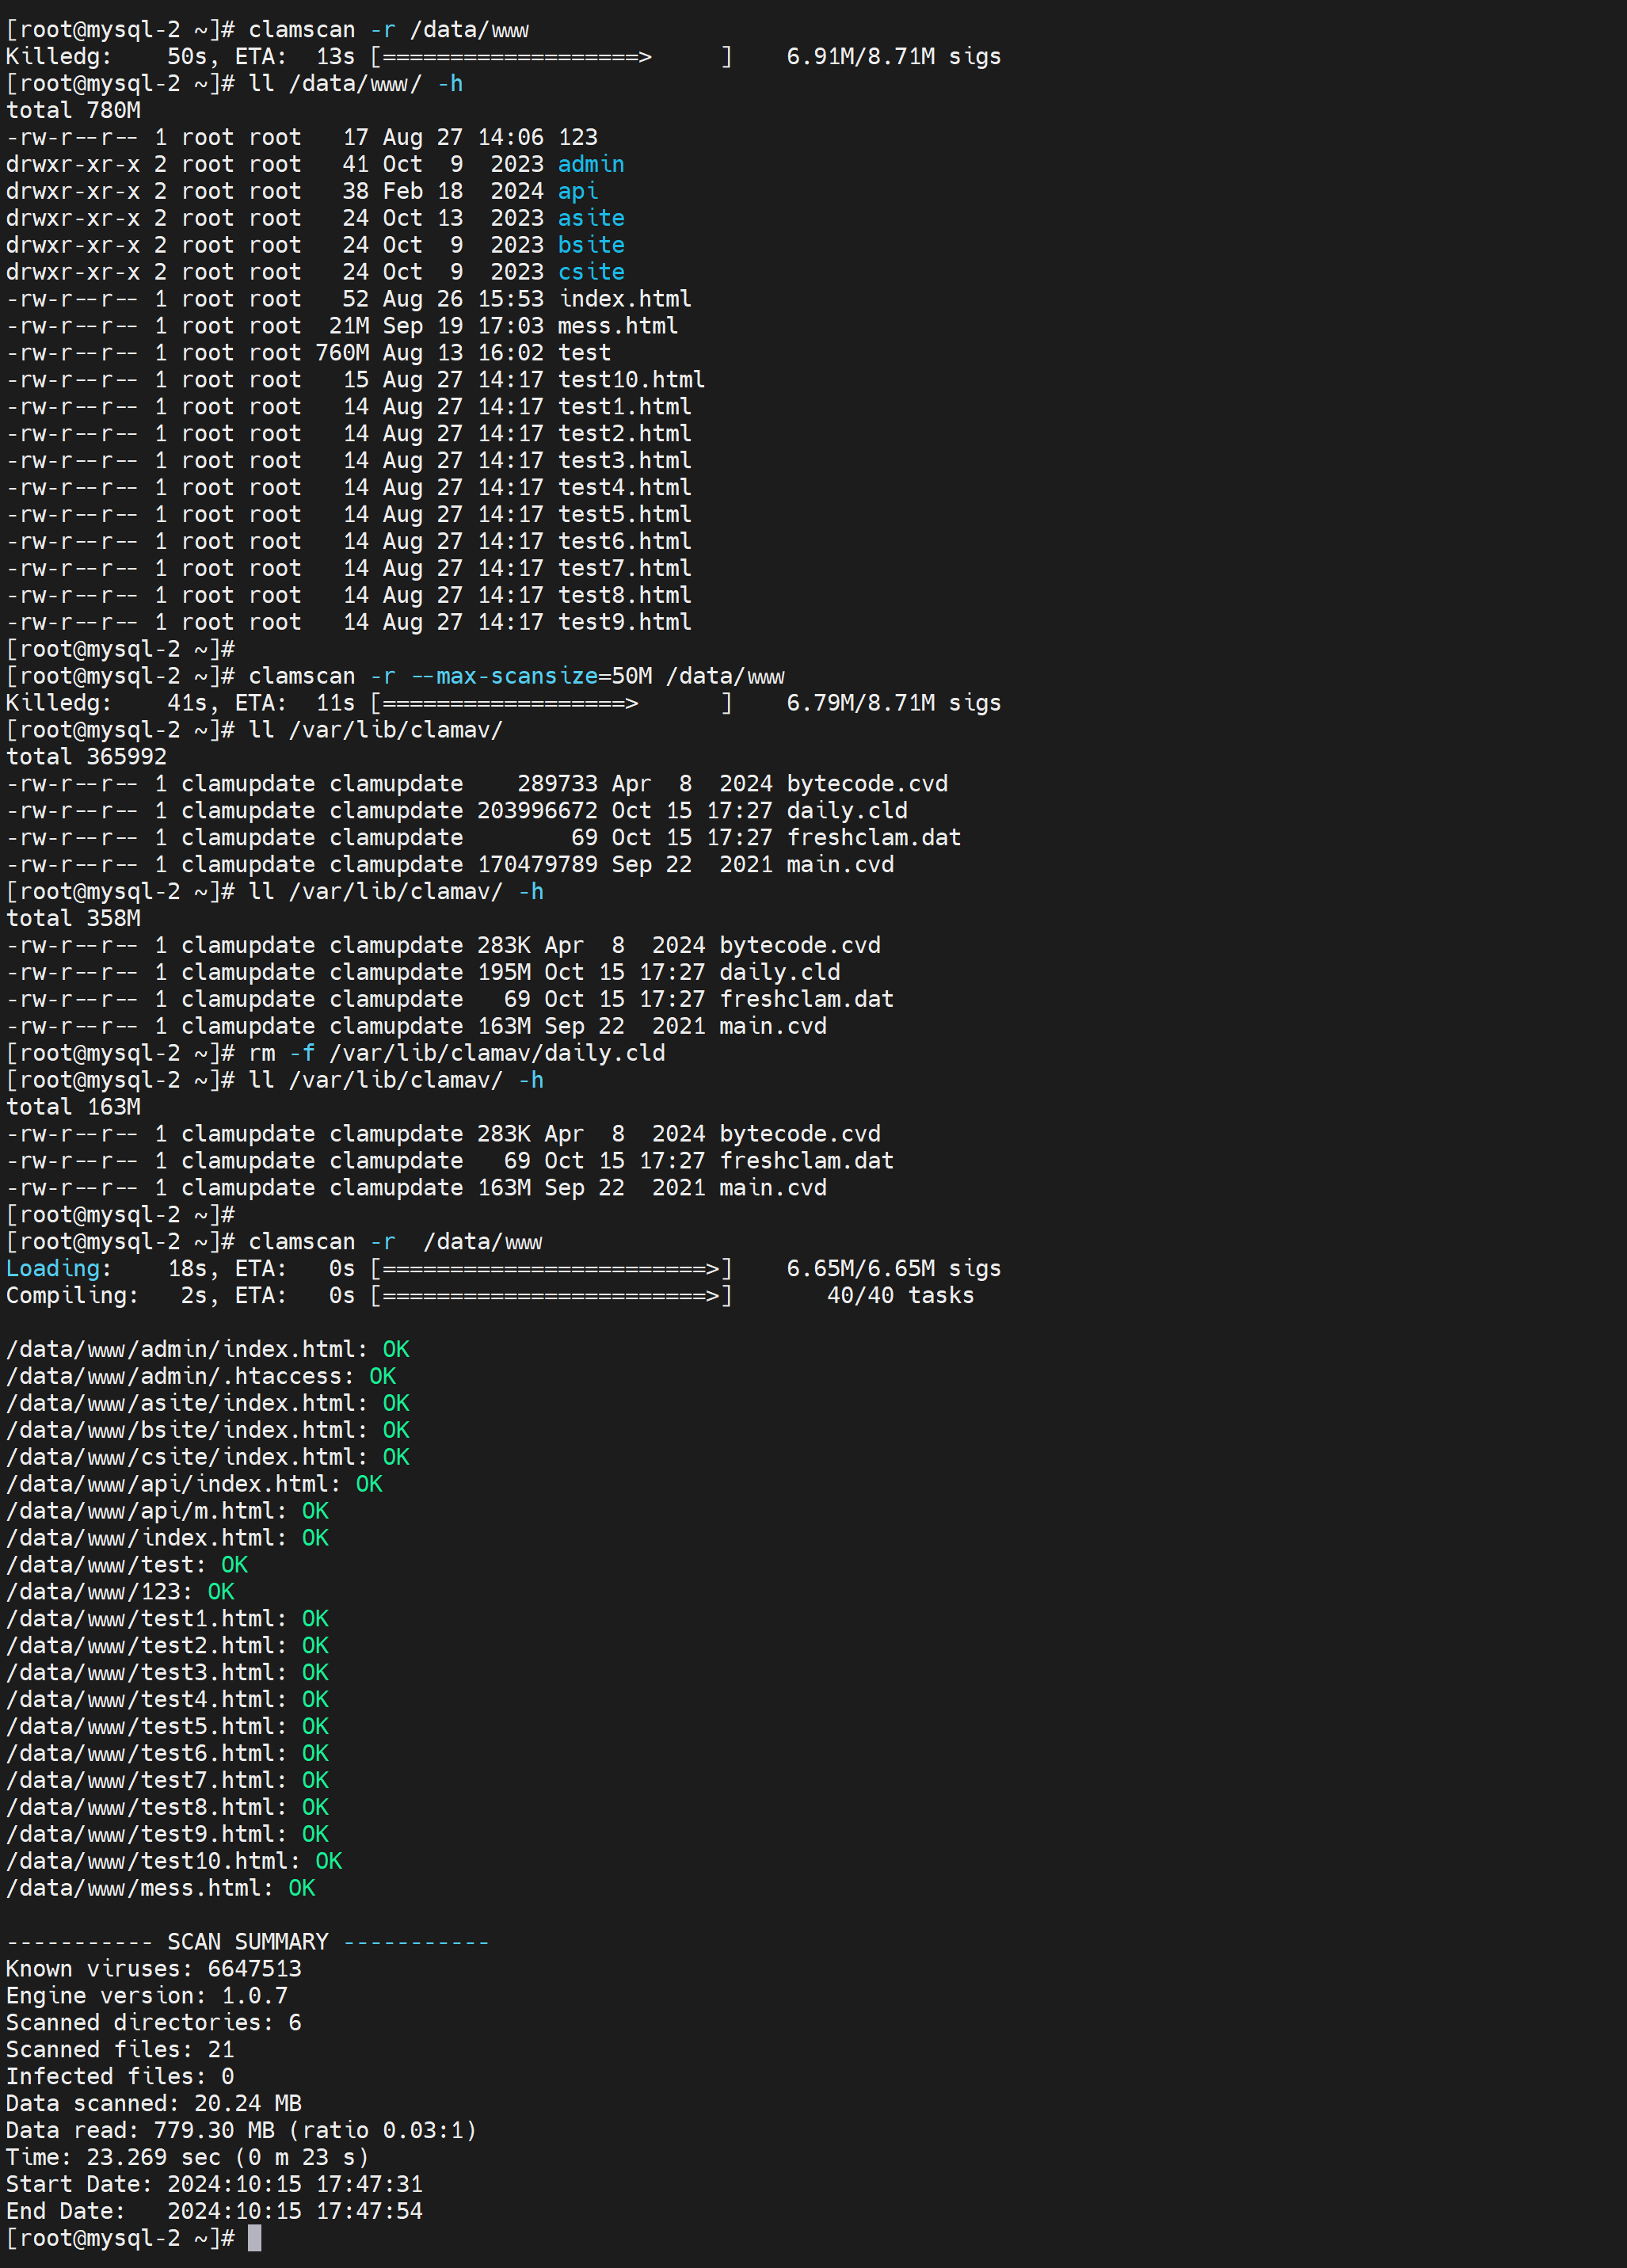Click the 'Infected files: 0' line

point(120,2076)
